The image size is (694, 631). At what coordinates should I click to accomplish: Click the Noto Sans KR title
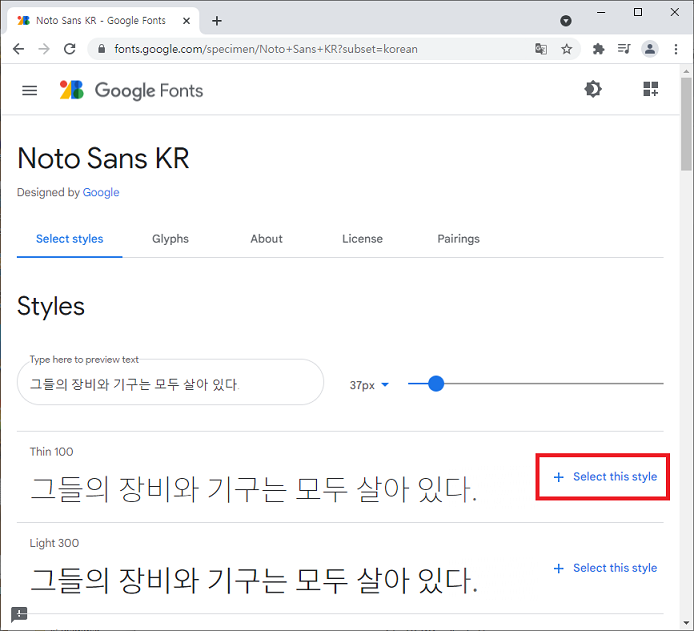tap(104, 158)
